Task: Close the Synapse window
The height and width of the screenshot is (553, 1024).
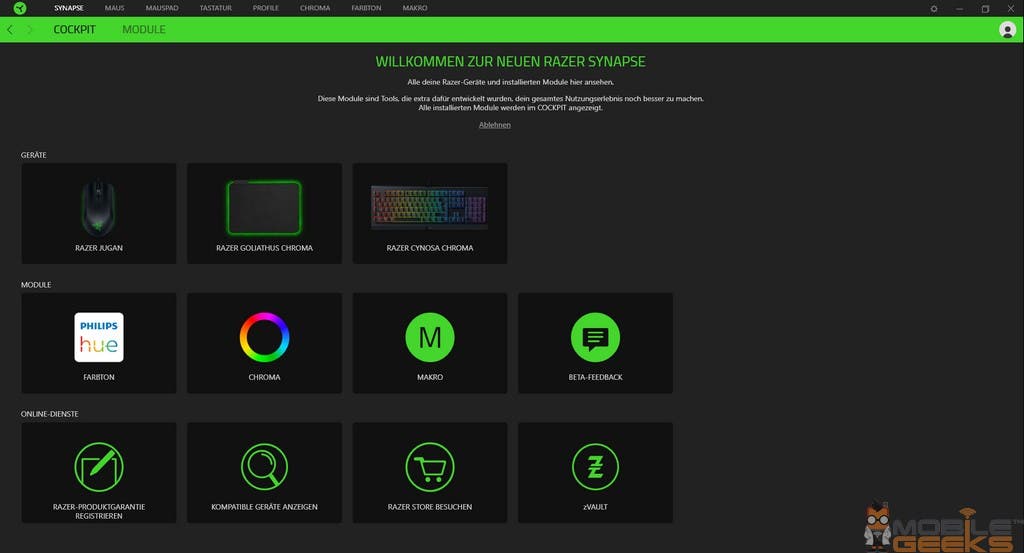Action: tap(1010, 8)
